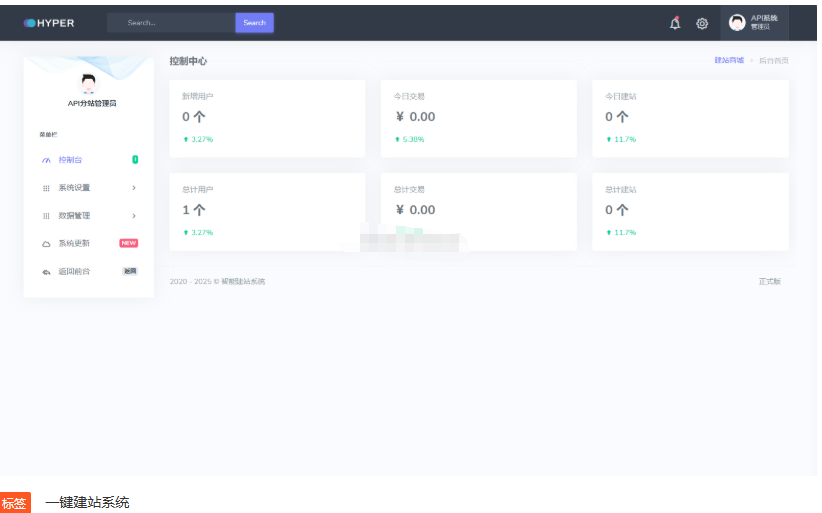This screenshot has height=513, width=822.
Task: Open 系统设置 menu item
Action: pos(89,188)
